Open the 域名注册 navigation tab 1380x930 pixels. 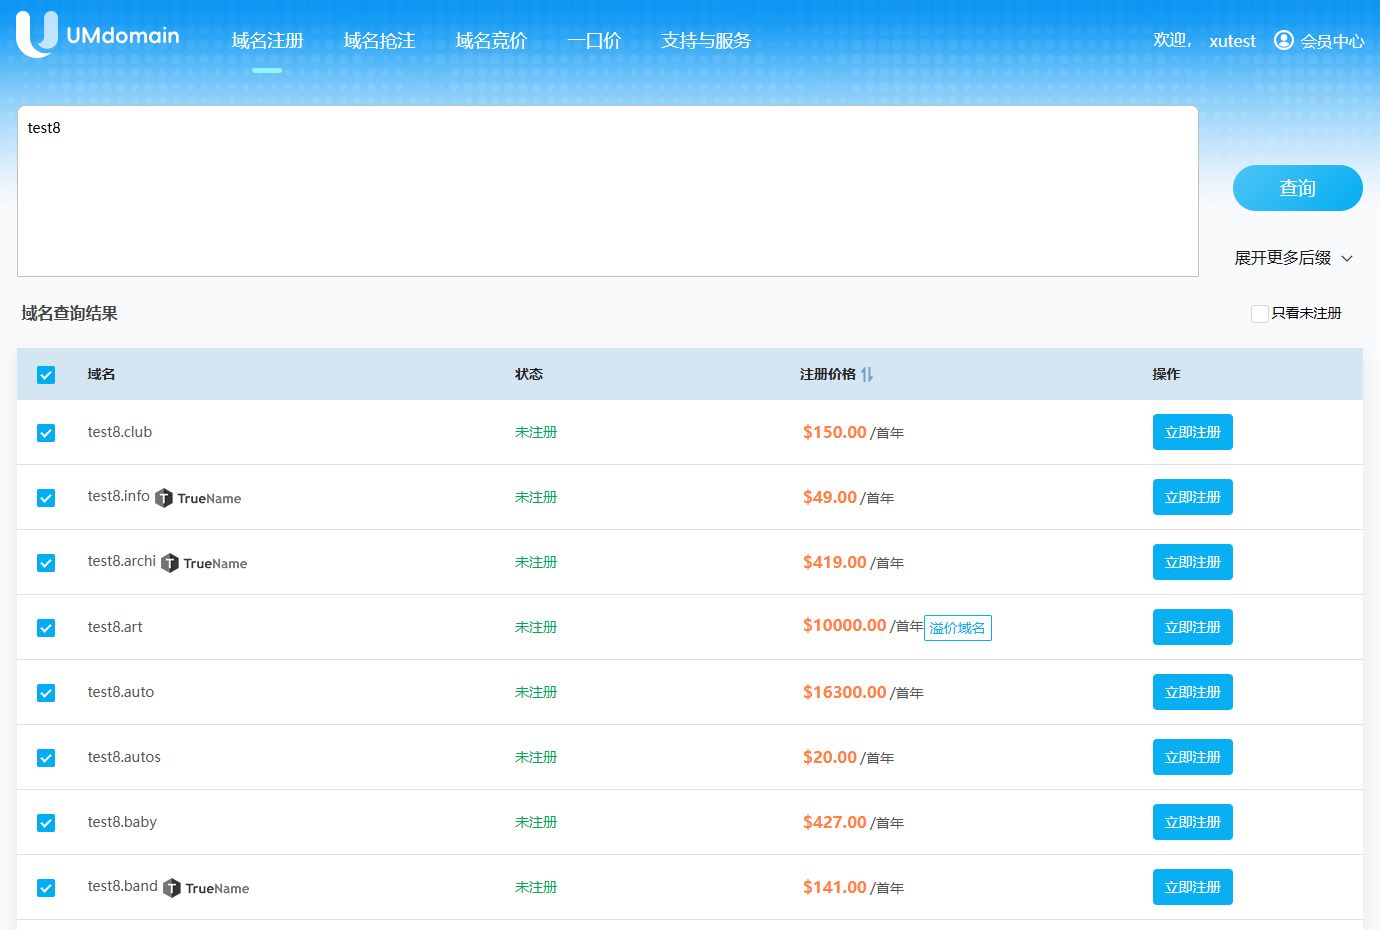[267, 41]
